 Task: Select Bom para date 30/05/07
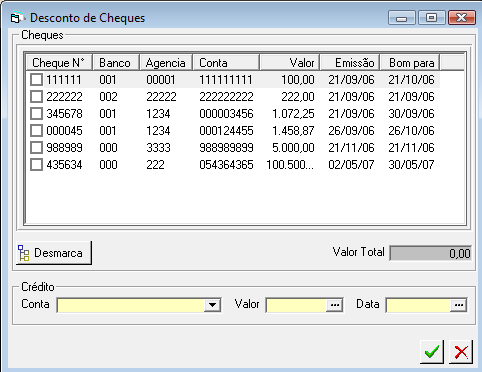(411, 165)
